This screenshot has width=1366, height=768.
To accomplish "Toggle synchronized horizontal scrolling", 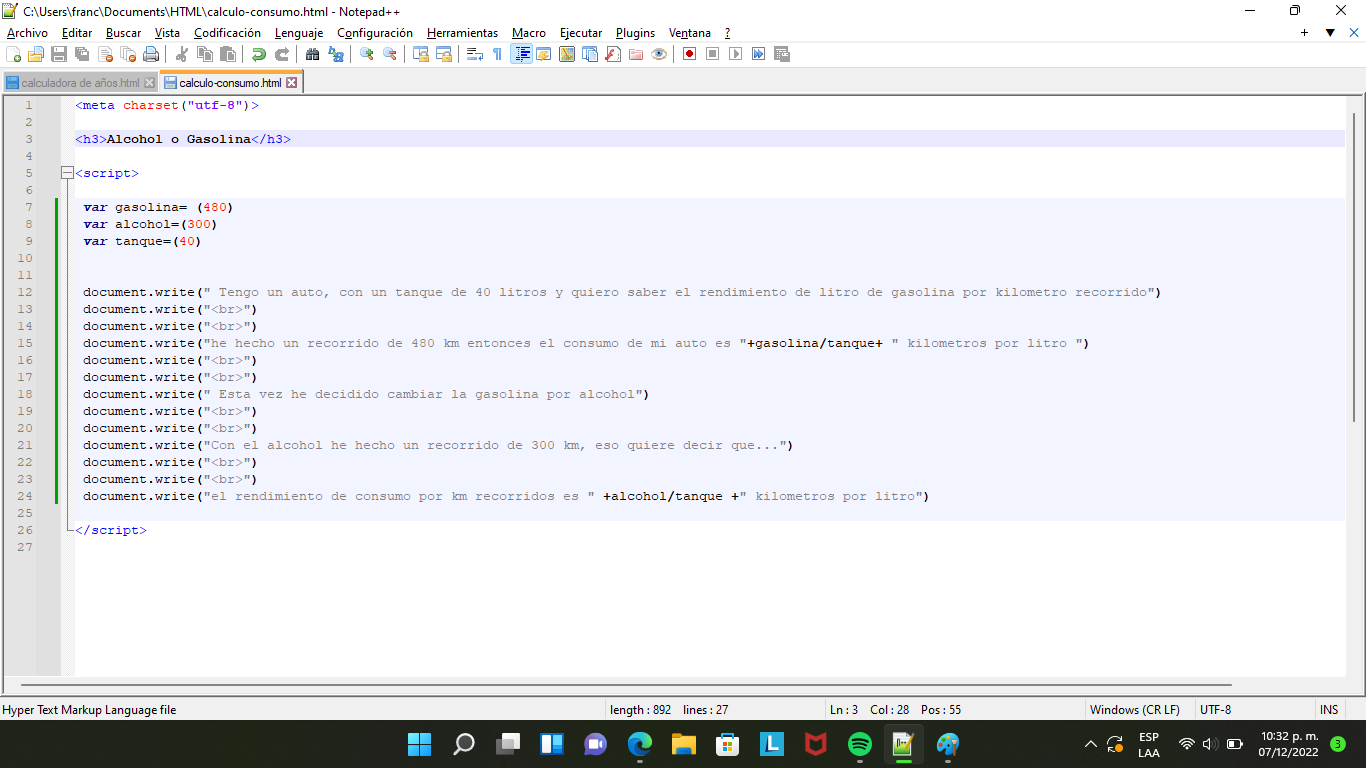I will point(444,54).
